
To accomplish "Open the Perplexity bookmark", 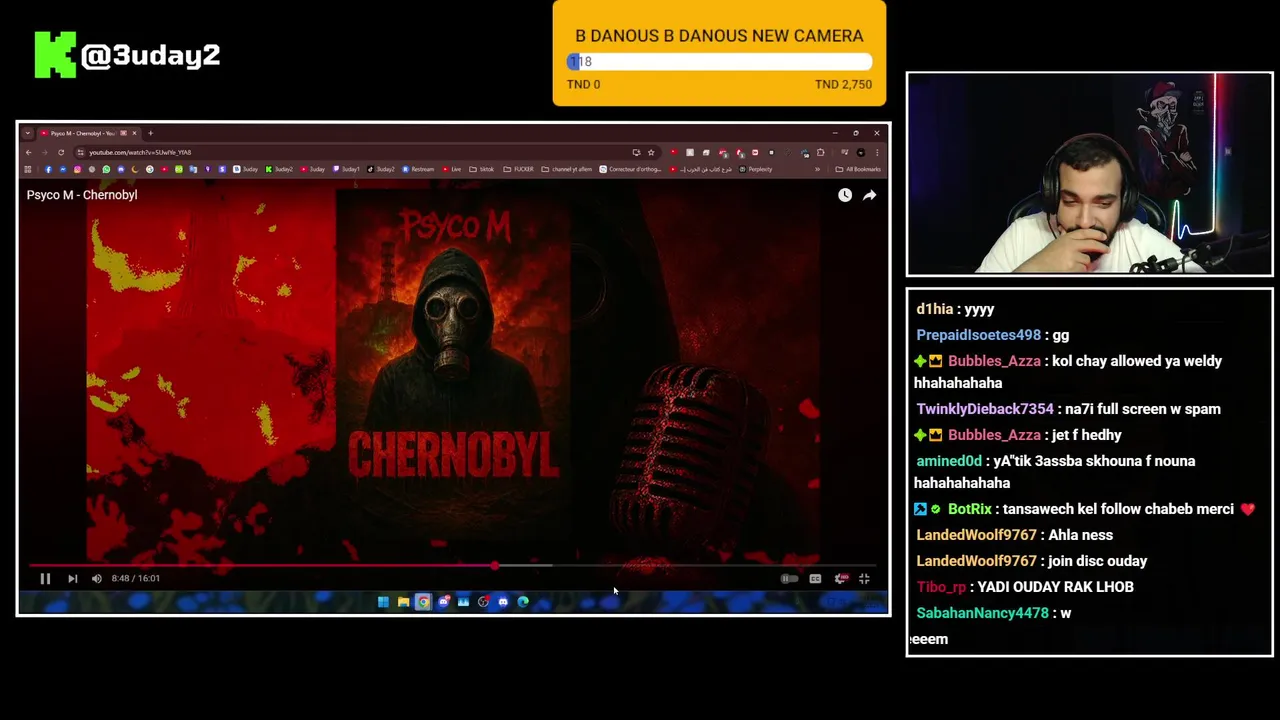I will click(756, 169).
